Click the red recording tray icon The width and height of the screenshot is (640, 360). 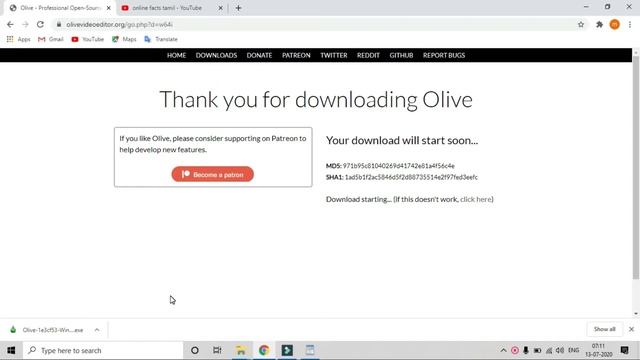[515, 350]
